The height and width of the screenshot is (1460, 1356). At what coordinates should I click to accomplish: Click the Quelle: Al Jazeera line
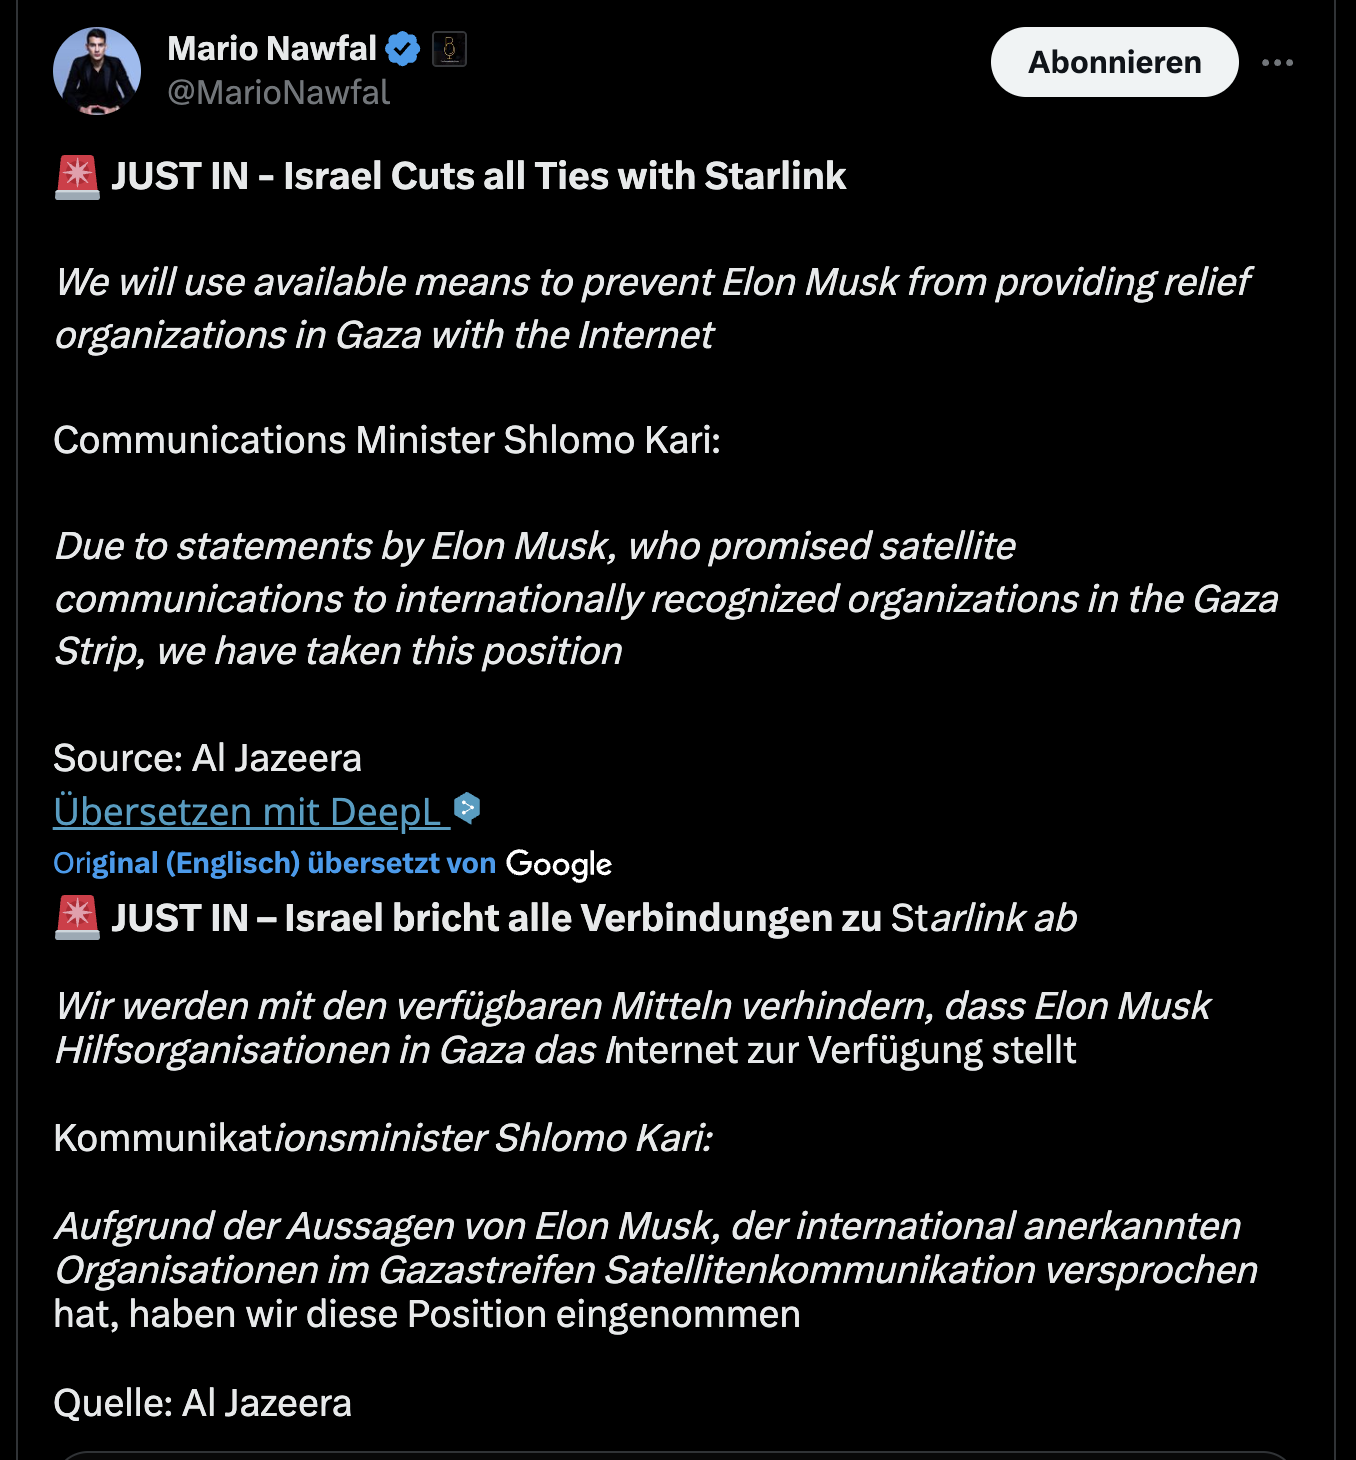point(202,1403)
